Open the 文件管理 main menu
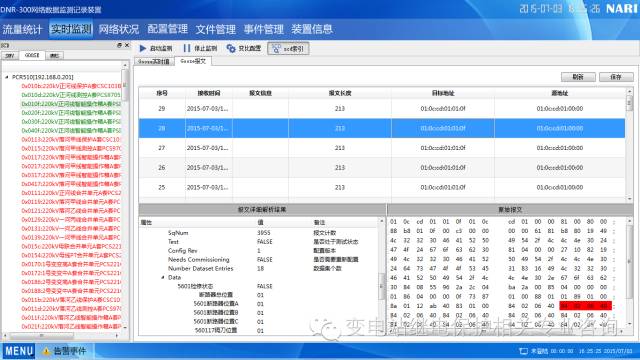 [x=216, y=29]
